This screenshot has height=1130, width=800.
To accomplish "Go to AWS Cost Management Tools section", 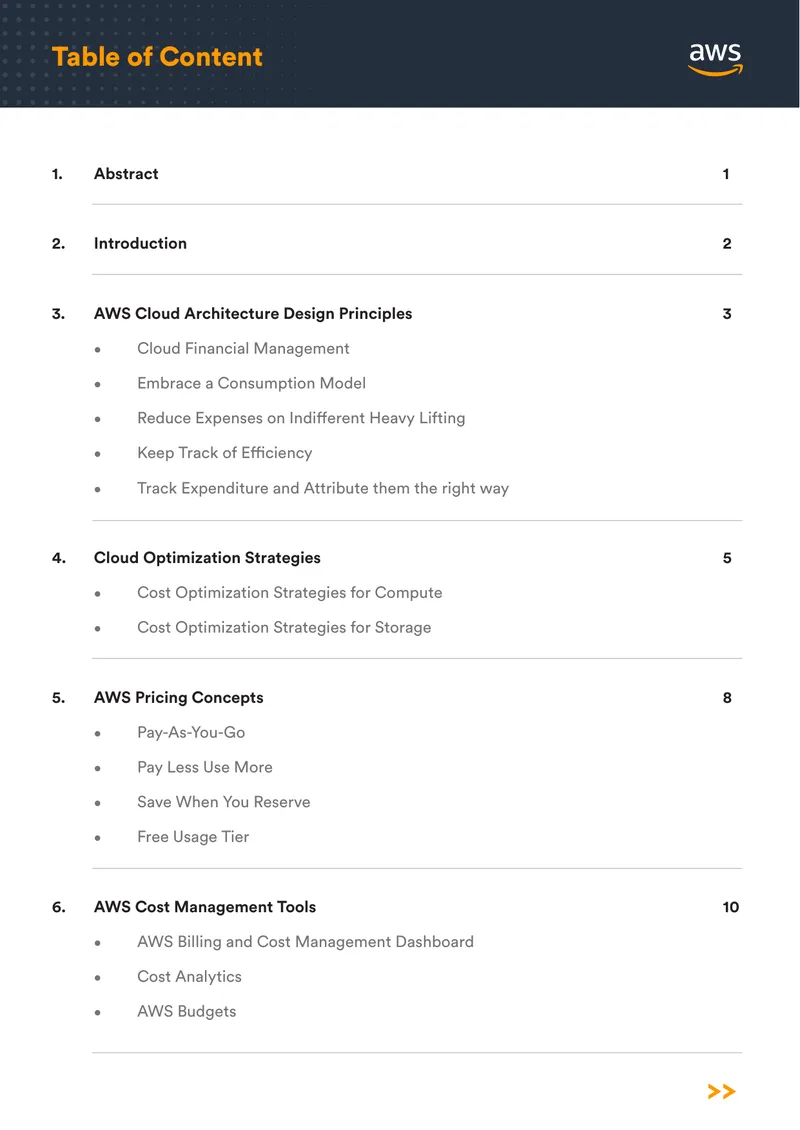I will pyautogui.click(x=205, y=907).
